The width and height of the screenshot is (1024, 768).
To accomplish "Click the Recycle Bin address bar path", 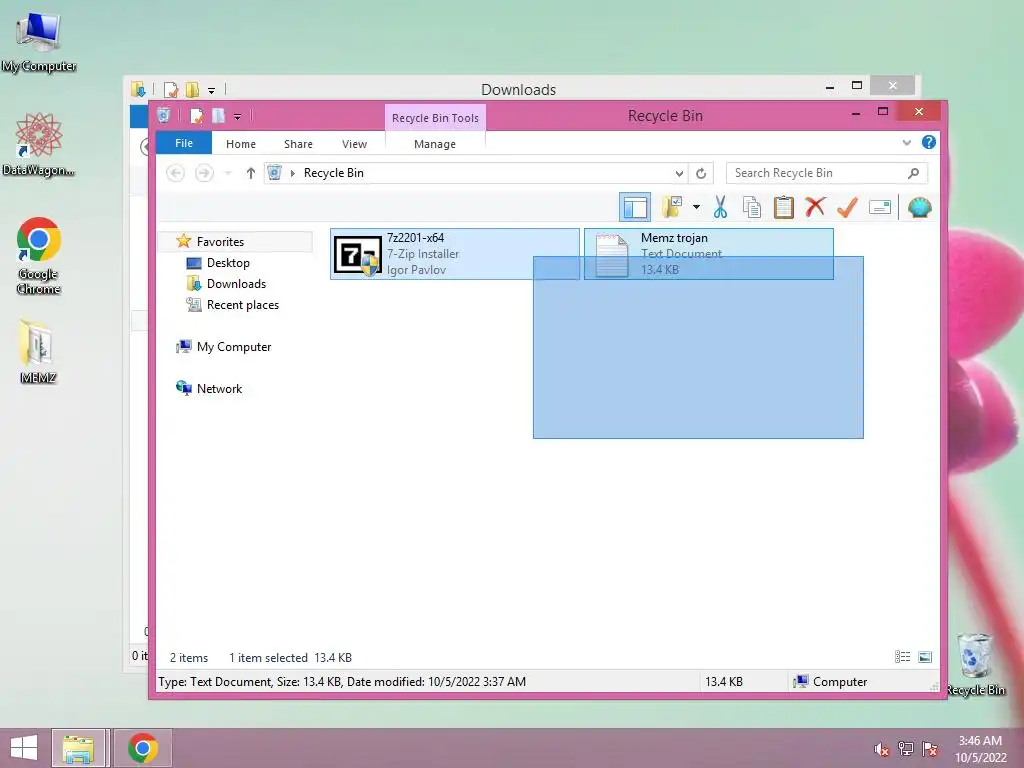I will [x=334, y=173].
